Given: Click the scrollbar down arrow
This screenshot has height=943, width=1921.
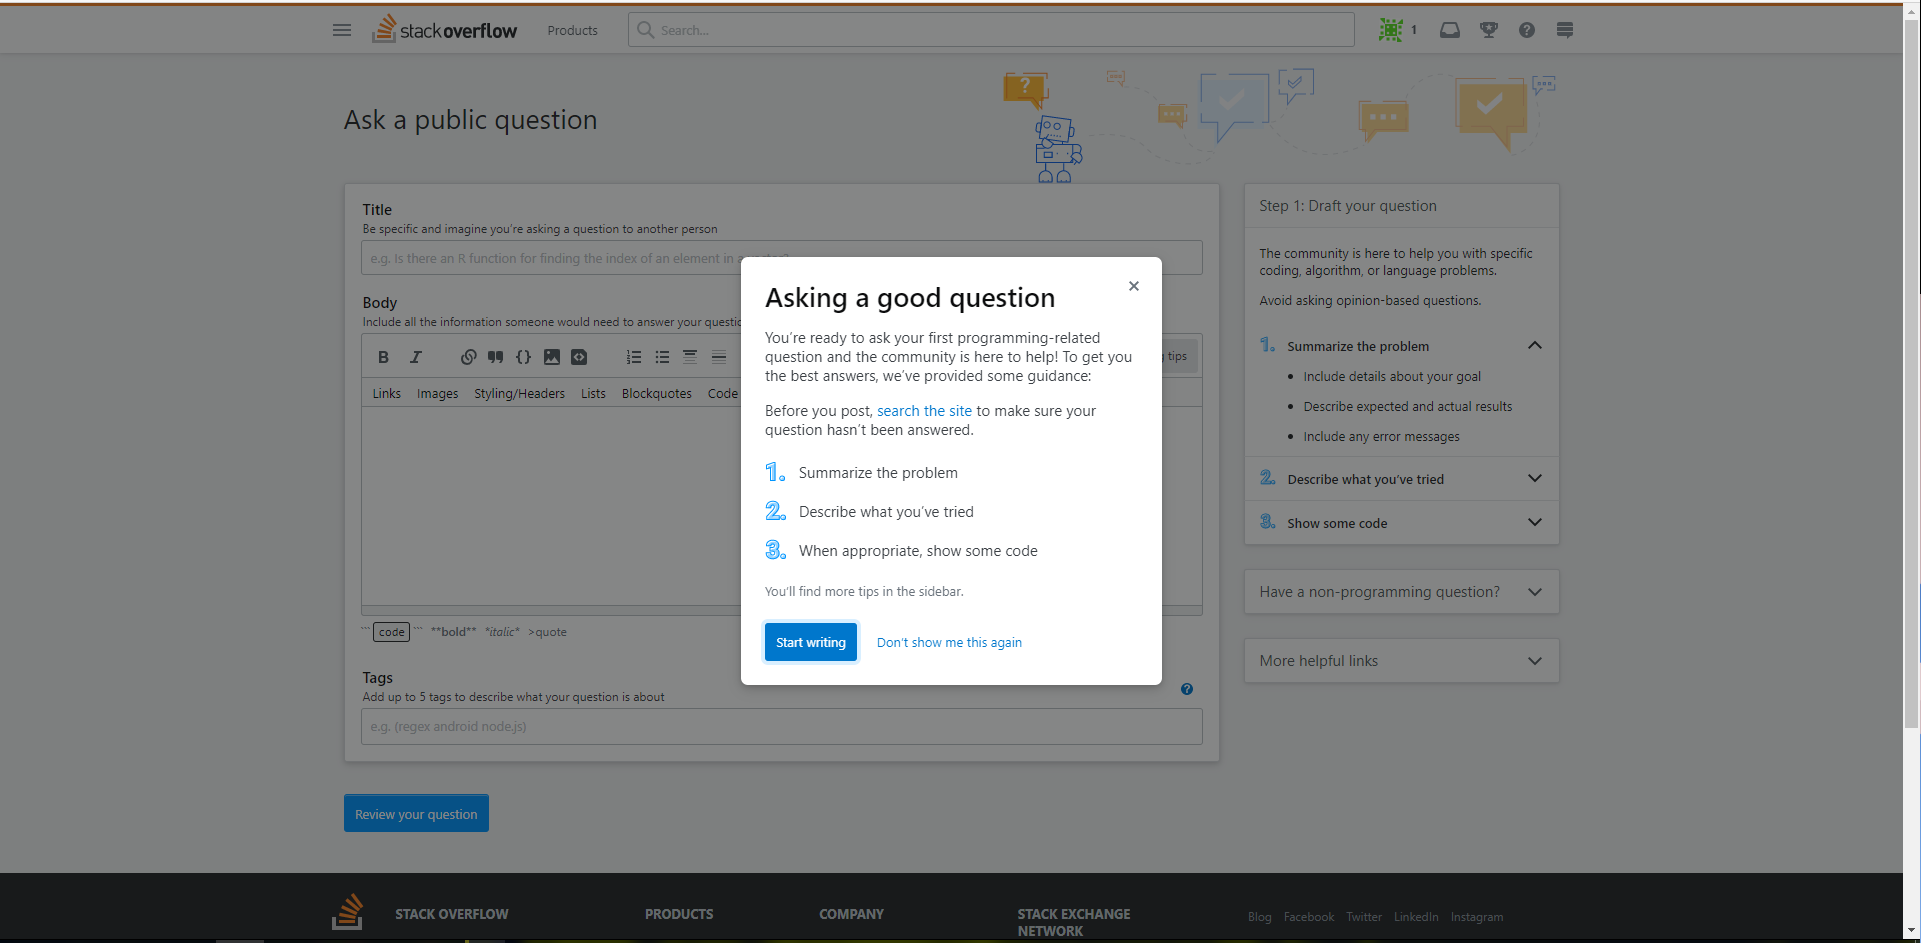Looking at the screenshot, I should 1911,931.
